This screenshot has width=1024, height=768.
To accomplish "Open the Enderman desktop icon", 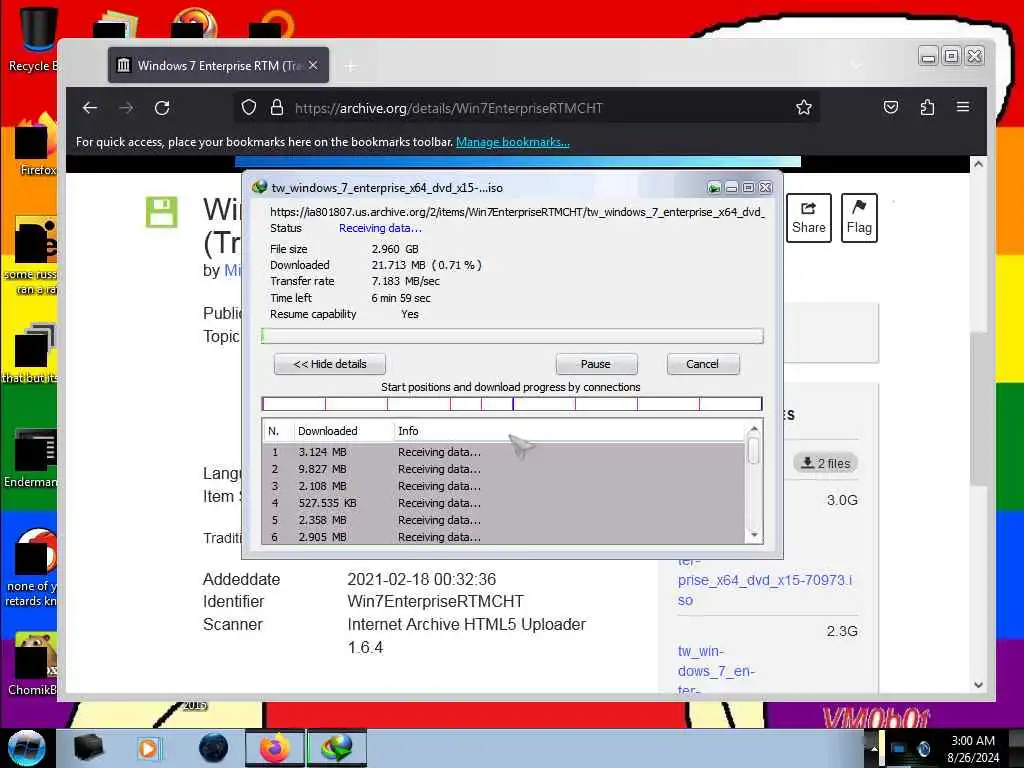I will point(31,457).
